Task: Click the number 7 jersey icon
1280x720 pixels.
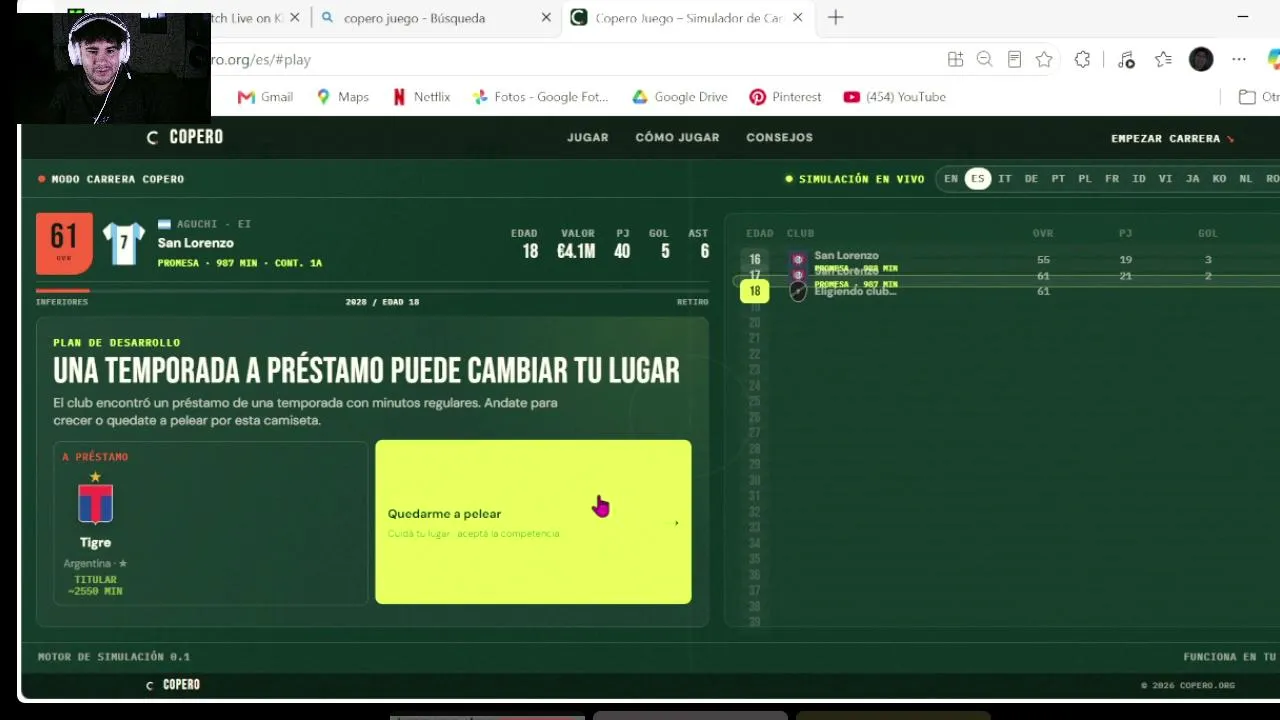Action: pos(124,243)
